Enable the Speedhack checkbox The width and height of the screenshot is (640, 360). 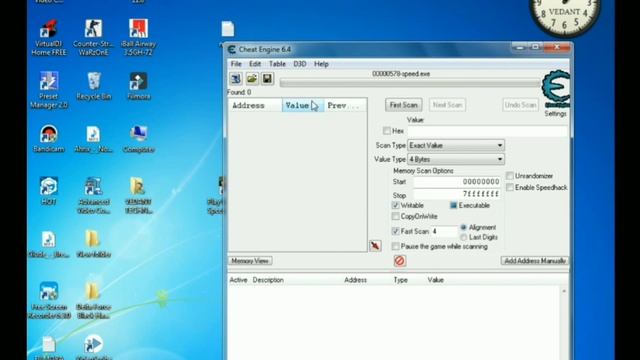coord(510,187)
